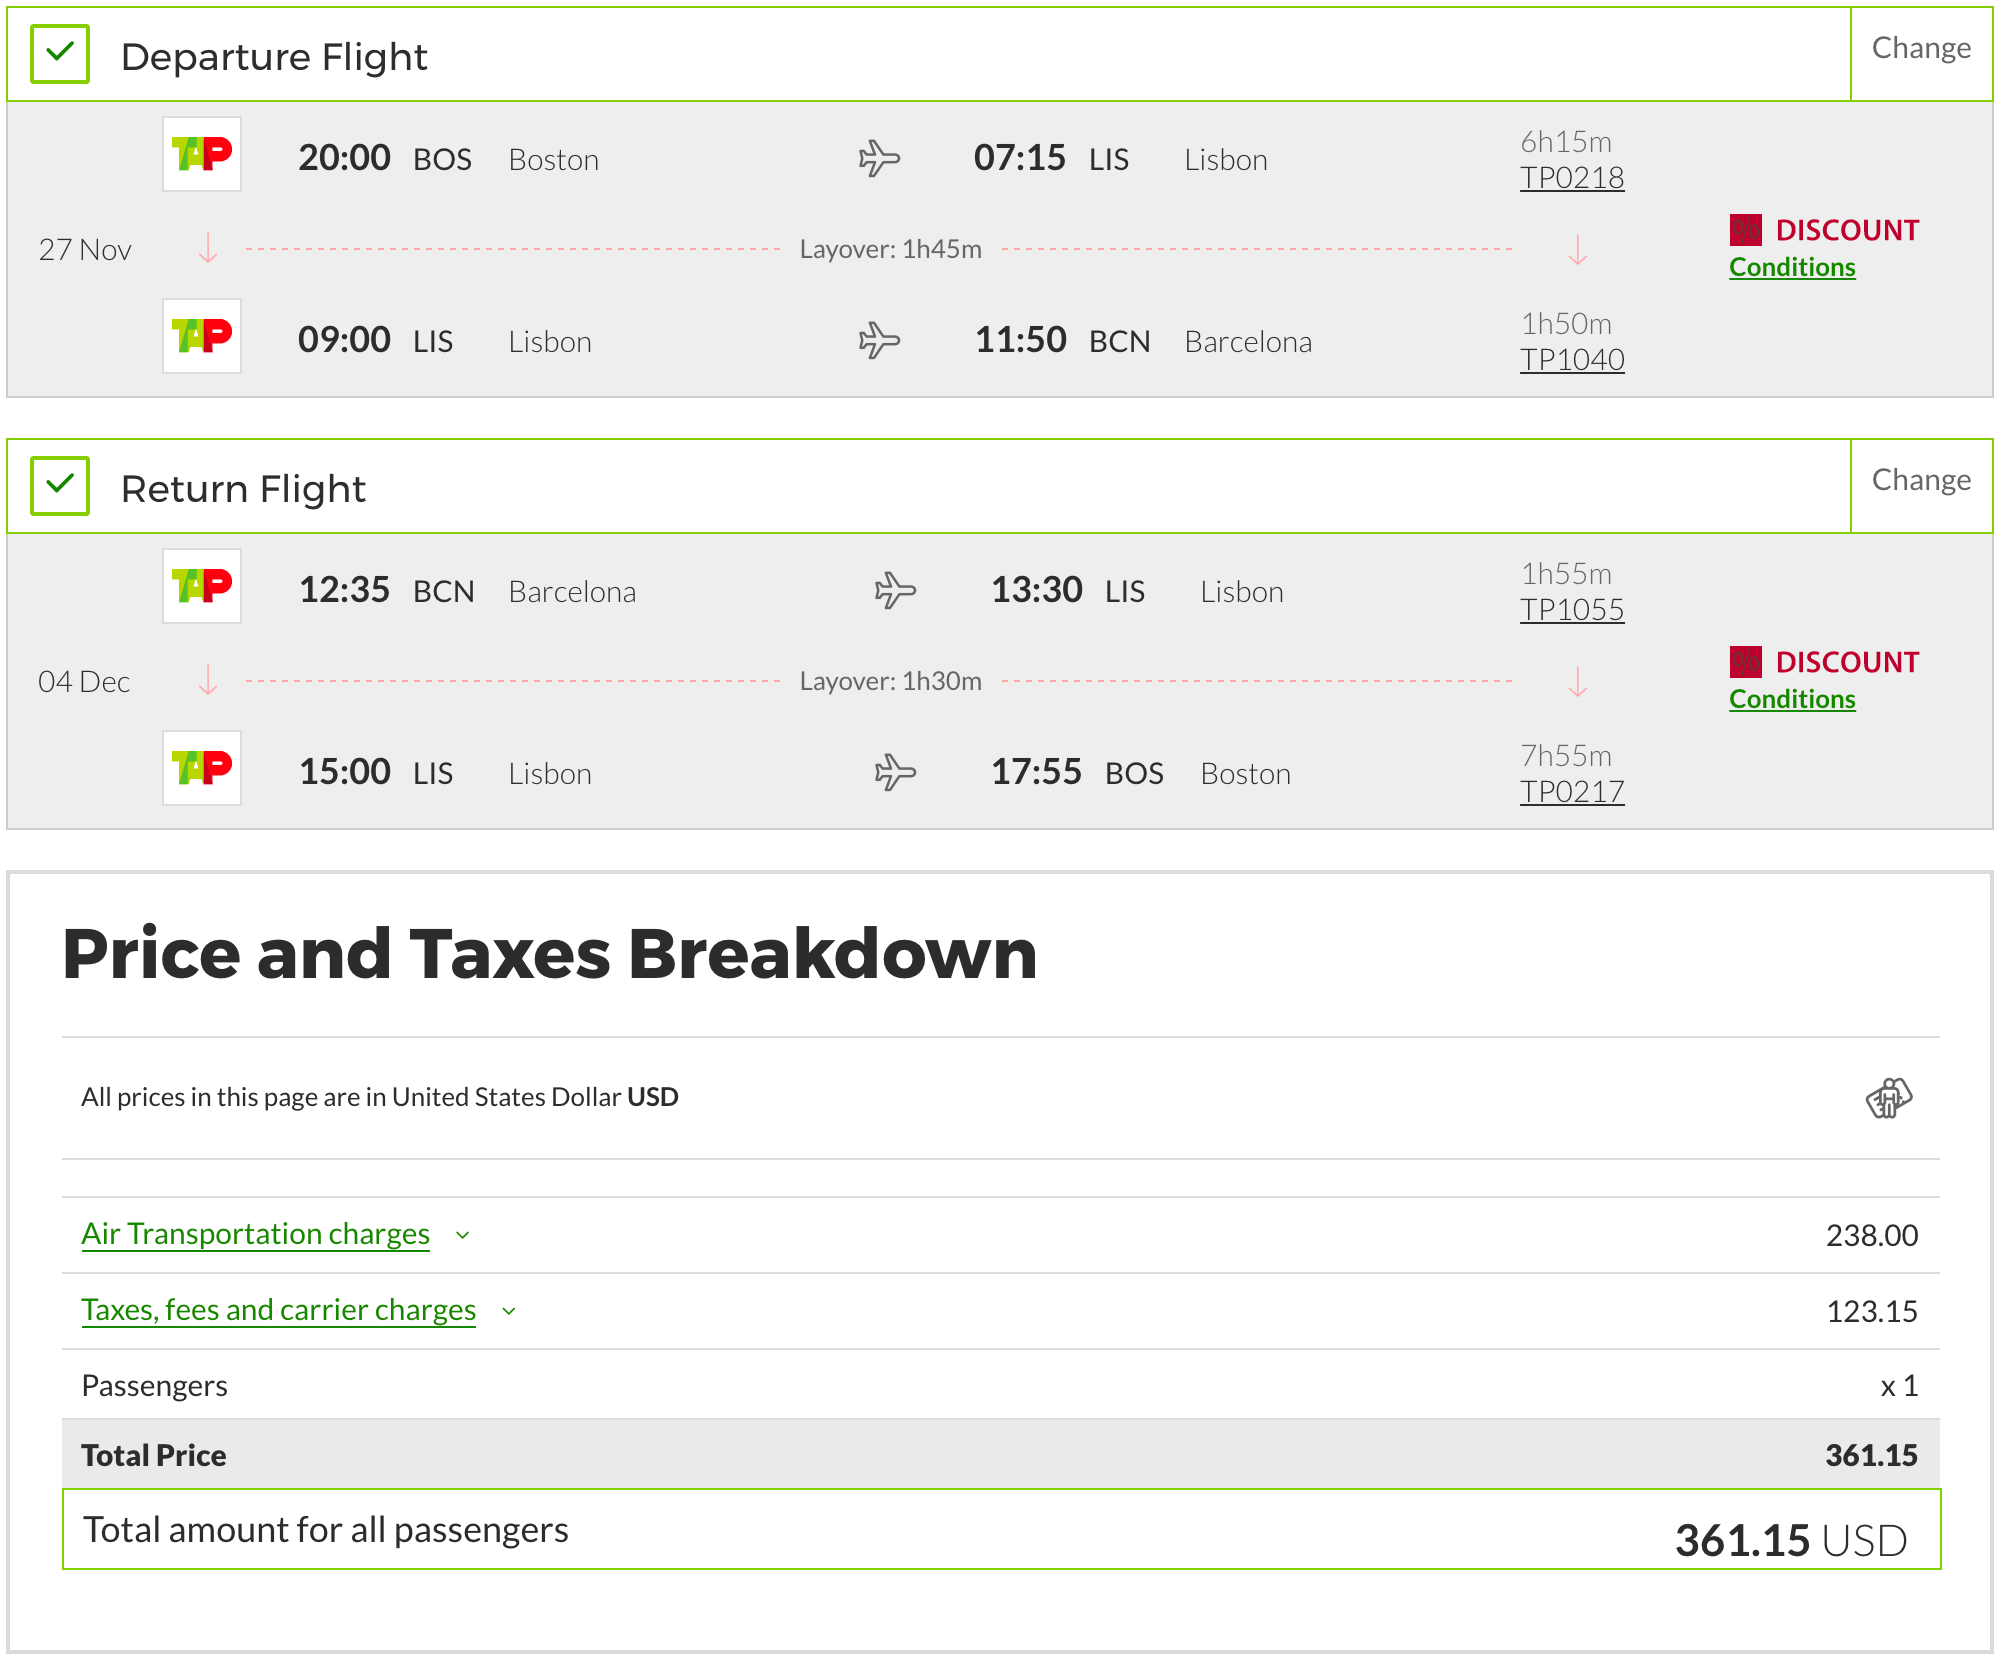Expand Air Transportation charges details
Screen dimensions: 2002x1662
coord(256,1234)
